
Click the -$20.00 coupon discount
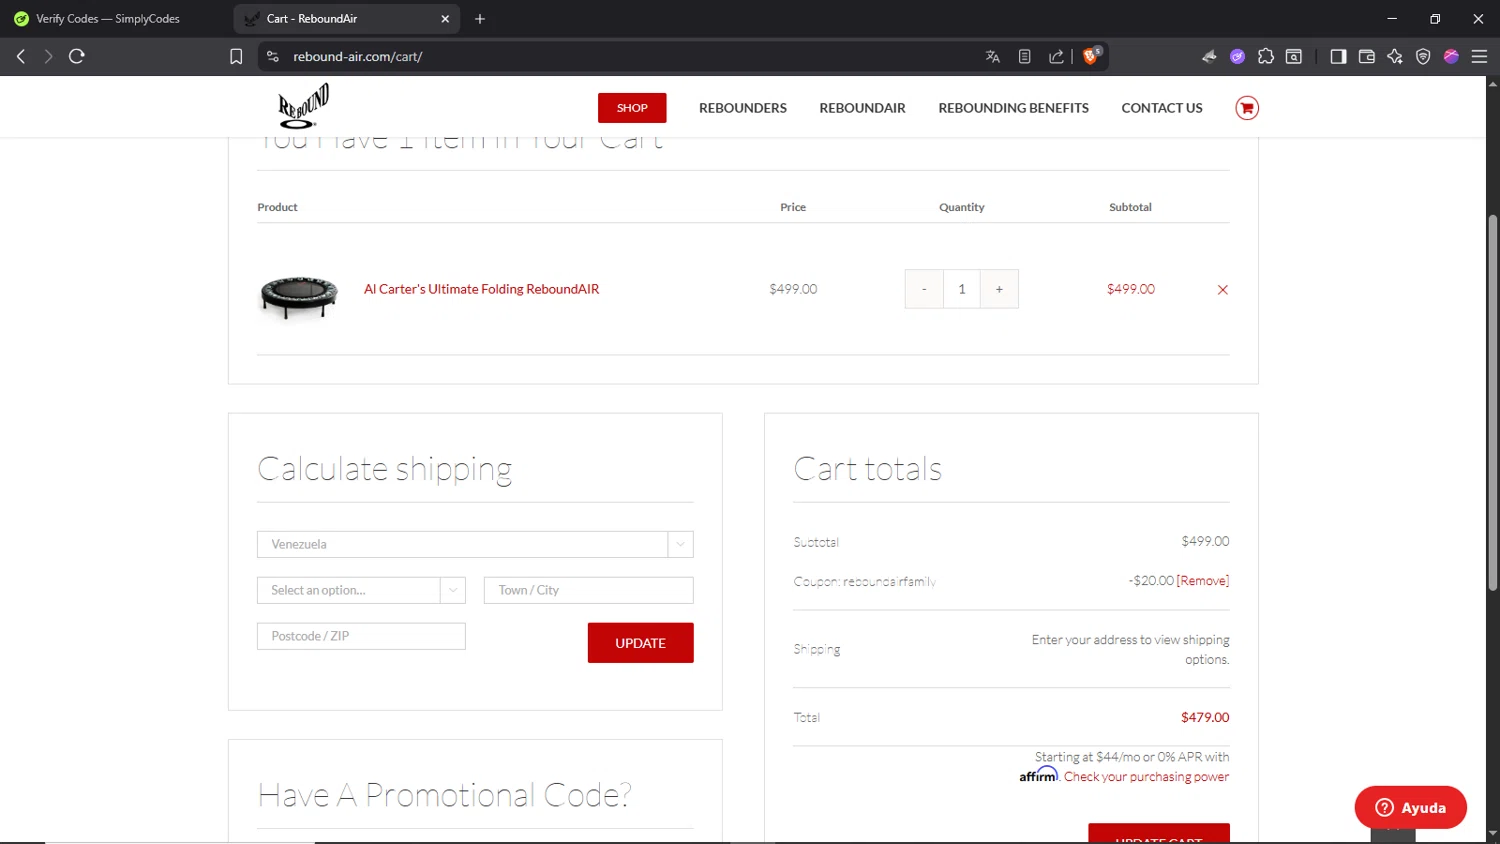pyautogui.click(x=1151, y=581)
